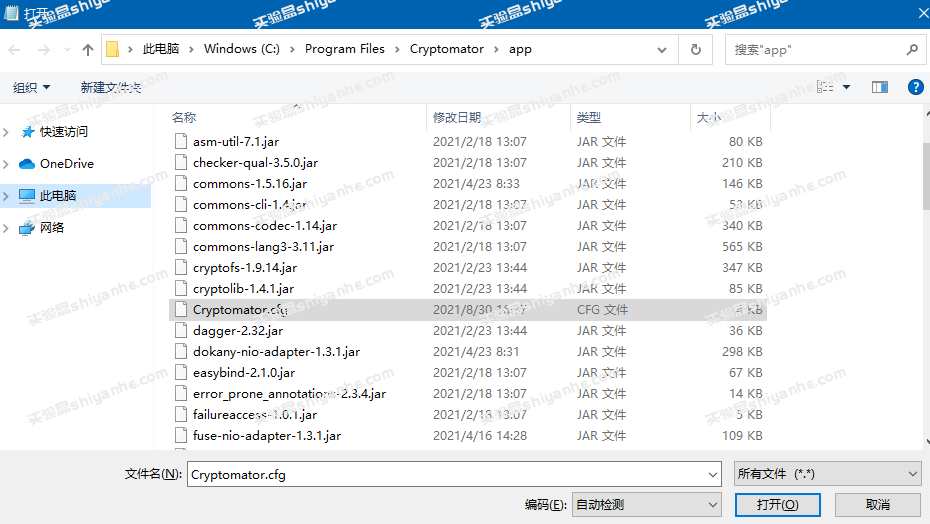Close the open dialog window
This screenshot has height=524, width=930.
pyautogui.click(x=923, y=14)
